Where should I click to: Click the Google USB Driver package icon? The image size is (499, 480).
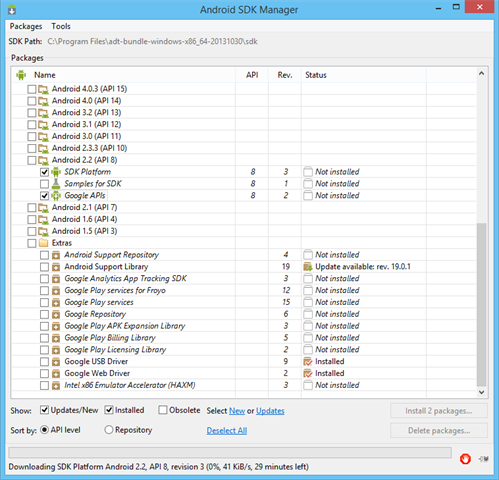[56, 362]
